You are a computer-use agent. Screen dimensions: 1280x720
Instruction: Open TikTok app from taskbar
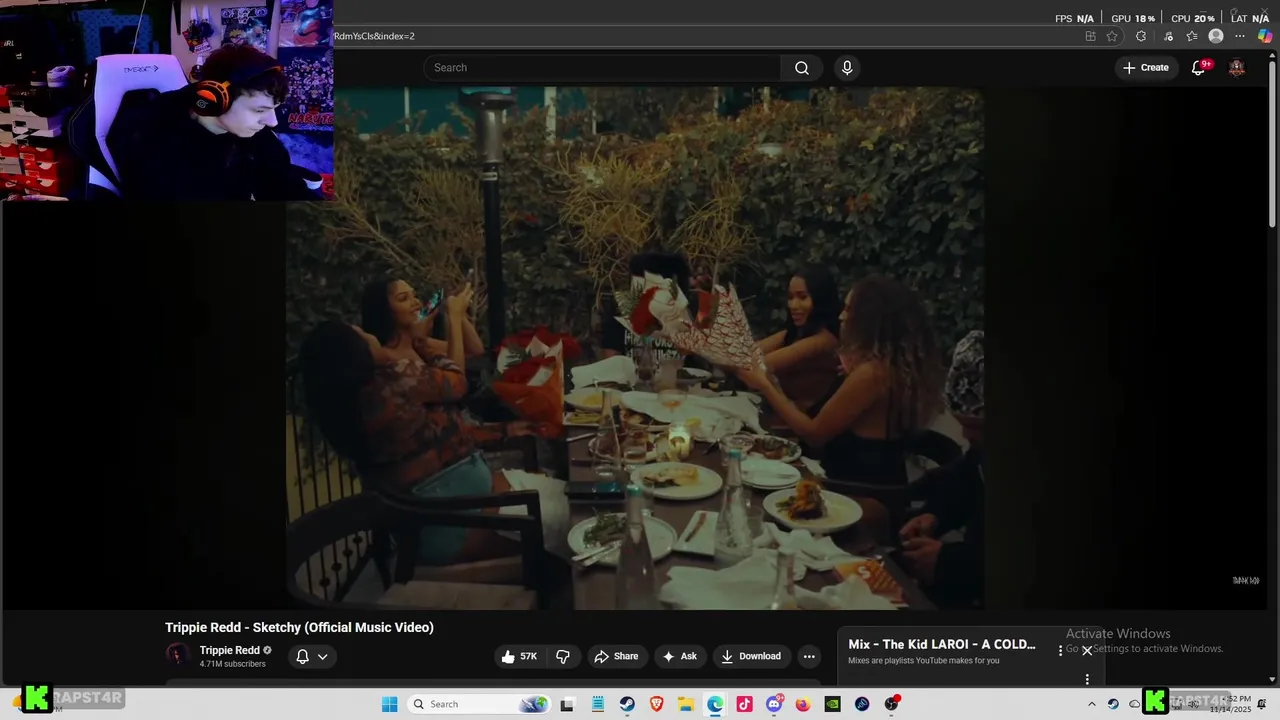click(x=744, y=704)
